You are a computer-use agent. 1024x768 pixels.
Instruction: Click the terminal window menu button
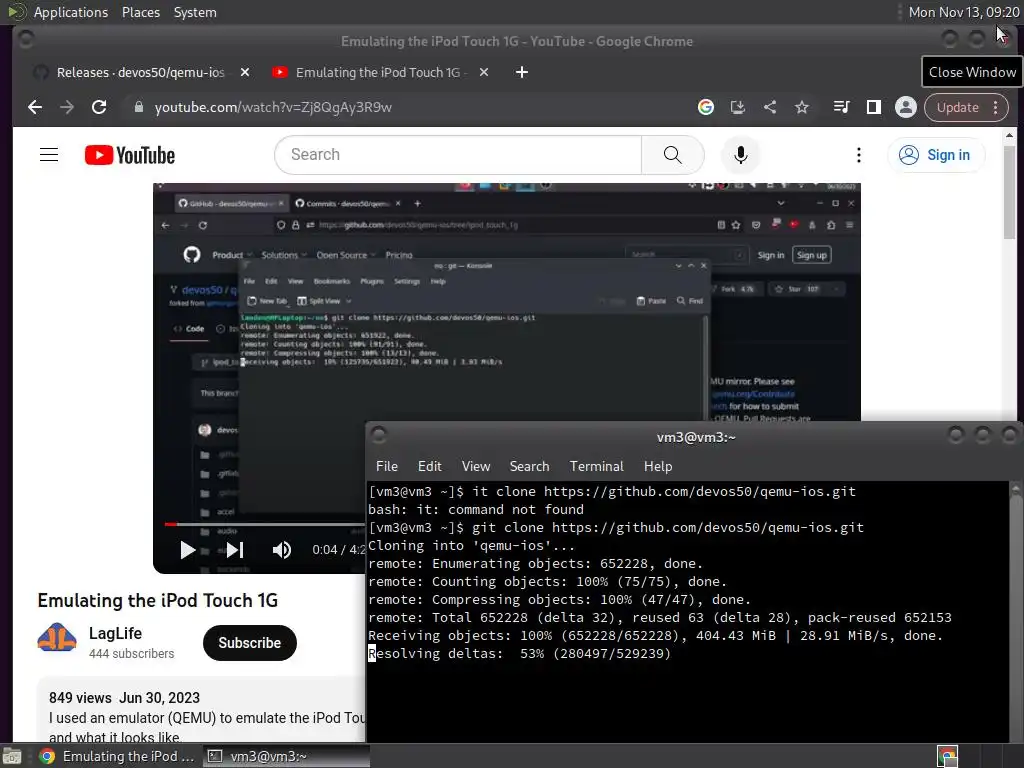pos(379,434)
